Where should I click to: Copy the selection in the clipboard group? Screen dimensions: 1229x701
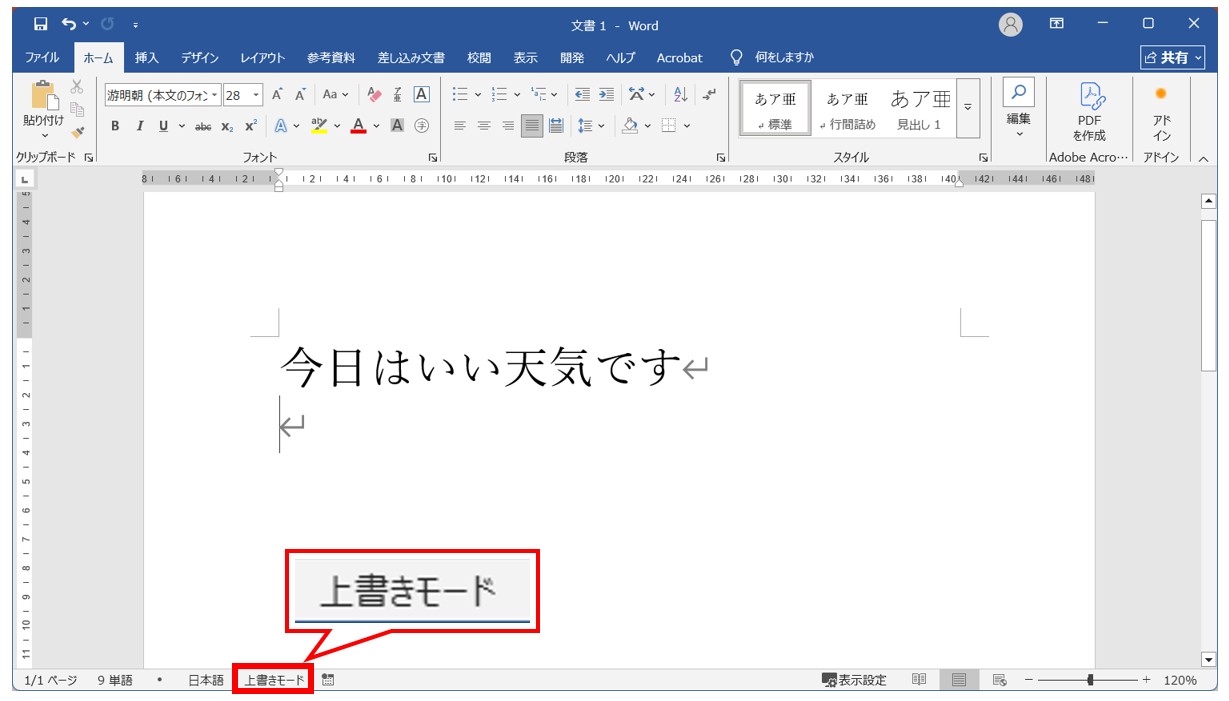77,109
